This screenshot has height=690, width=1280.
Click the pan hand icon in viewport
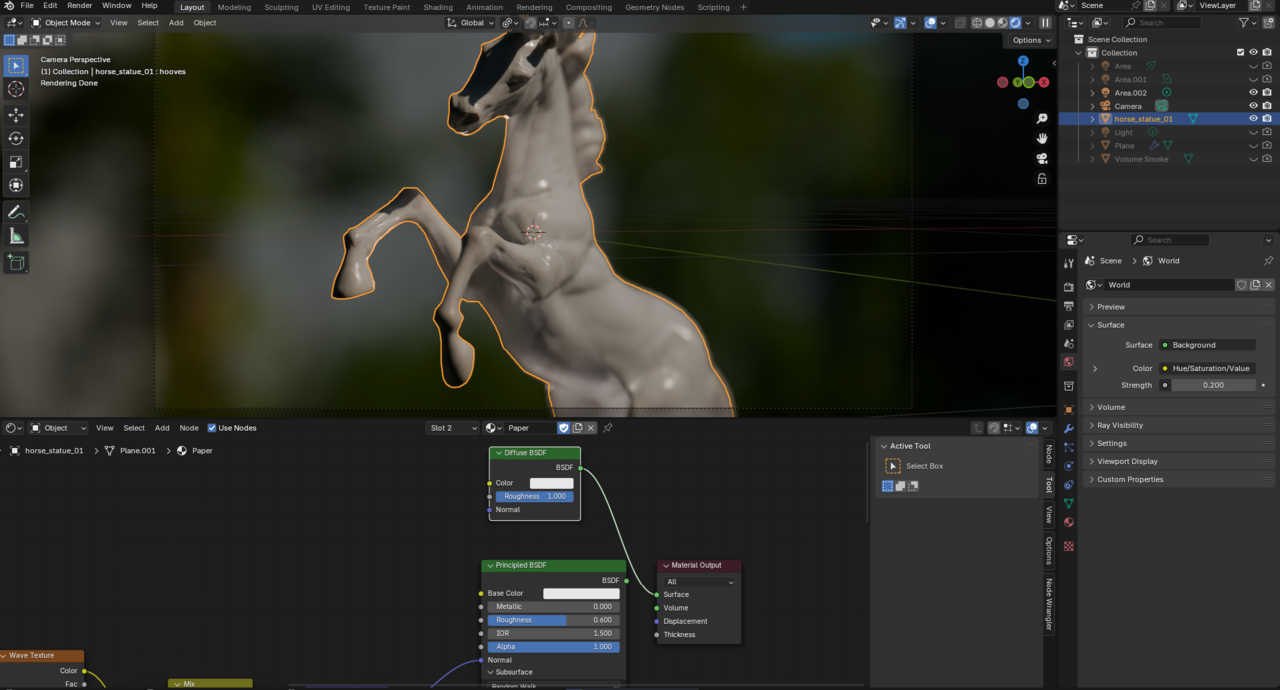coord(1042,138)
